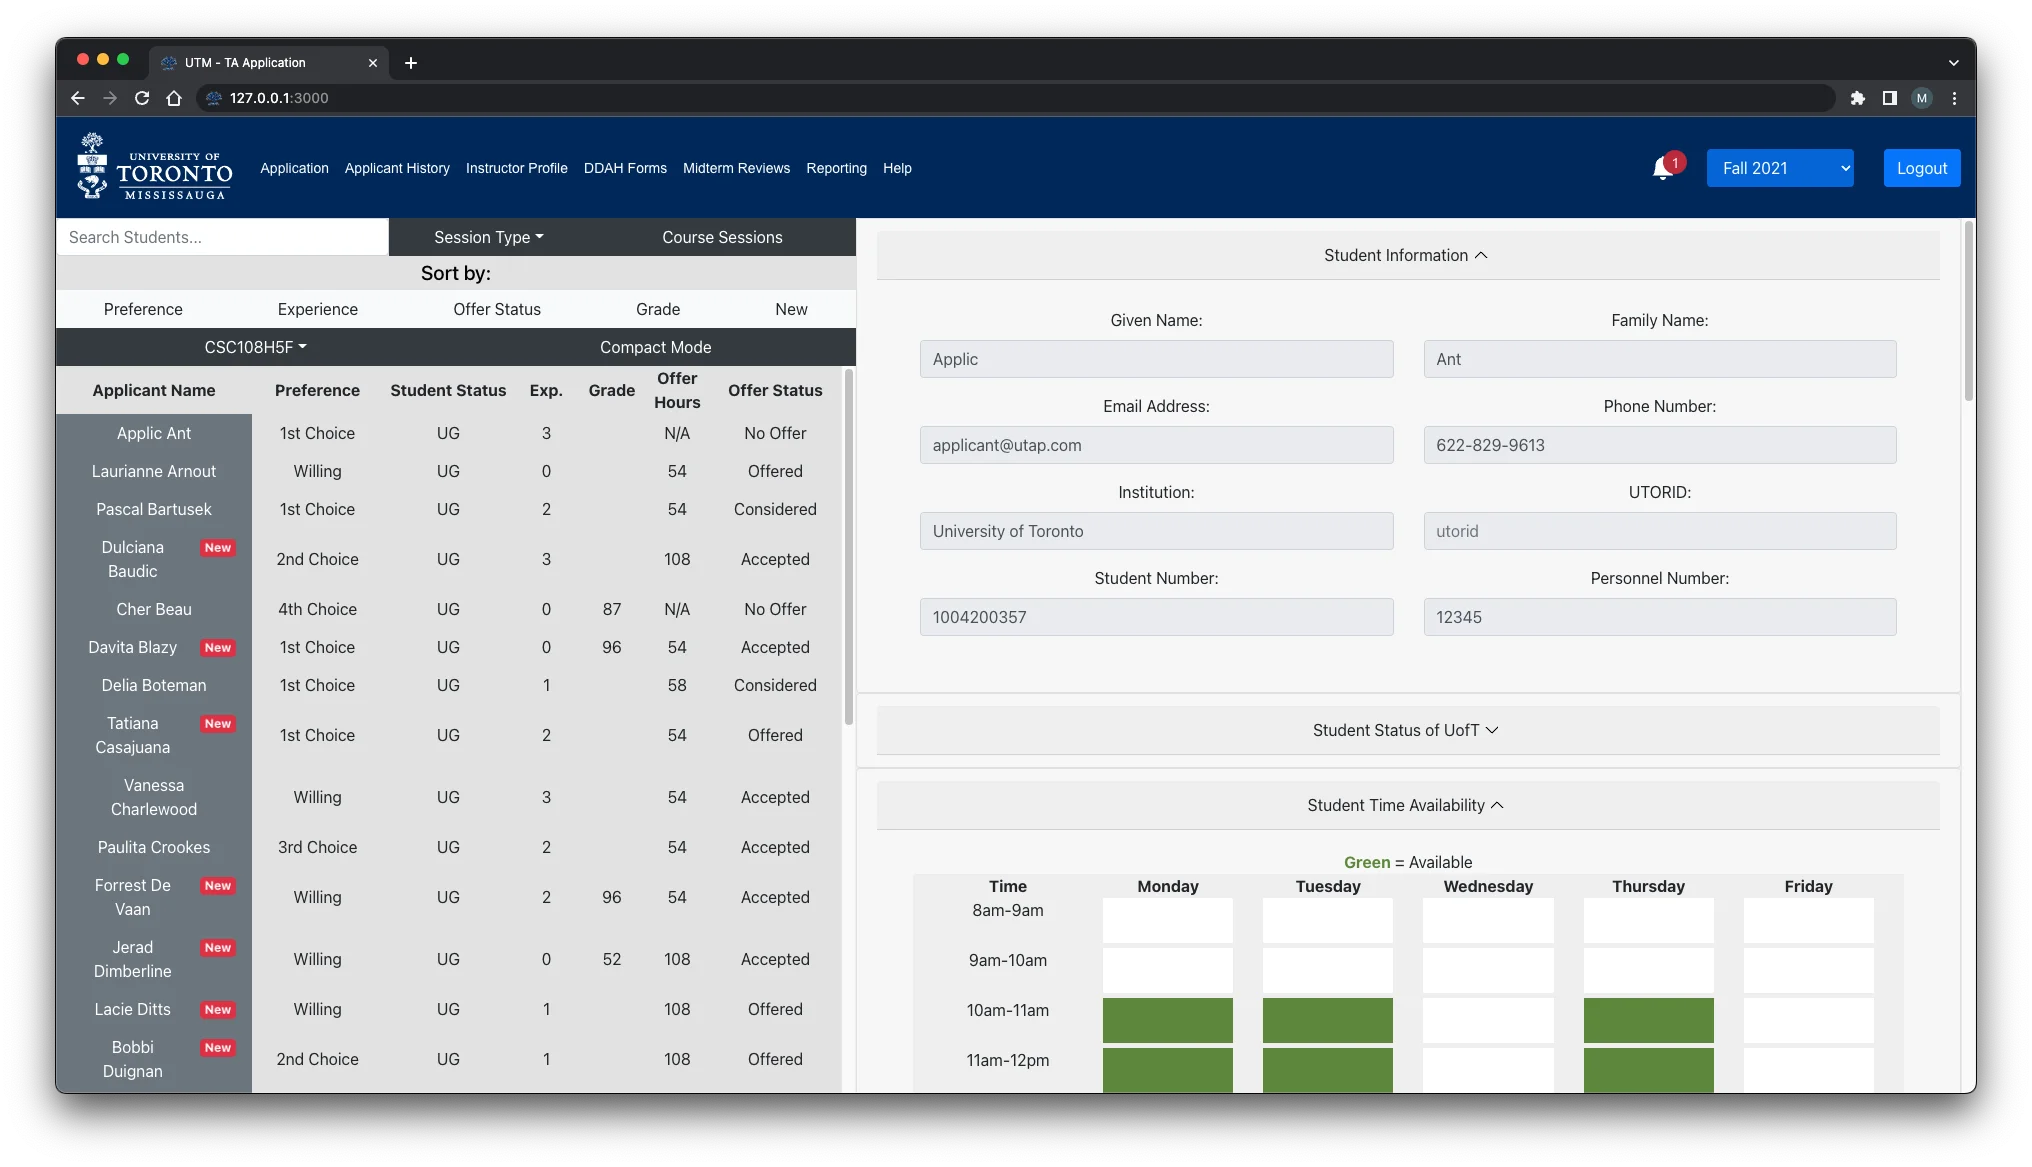The image size is (2032, 1167).
Task: Open the Fall 2021 semester dropdown
Action: (1779, 168)
